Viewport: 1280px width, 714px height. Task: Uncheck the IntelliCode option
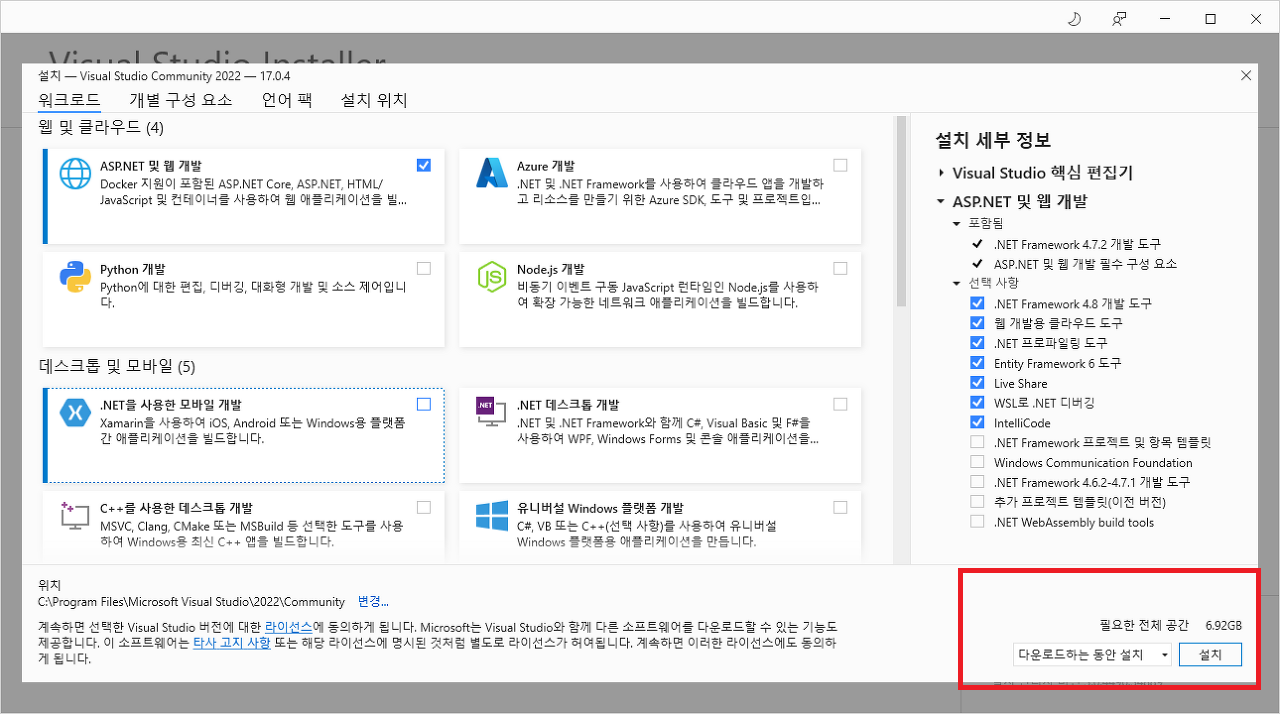point(977,423)
